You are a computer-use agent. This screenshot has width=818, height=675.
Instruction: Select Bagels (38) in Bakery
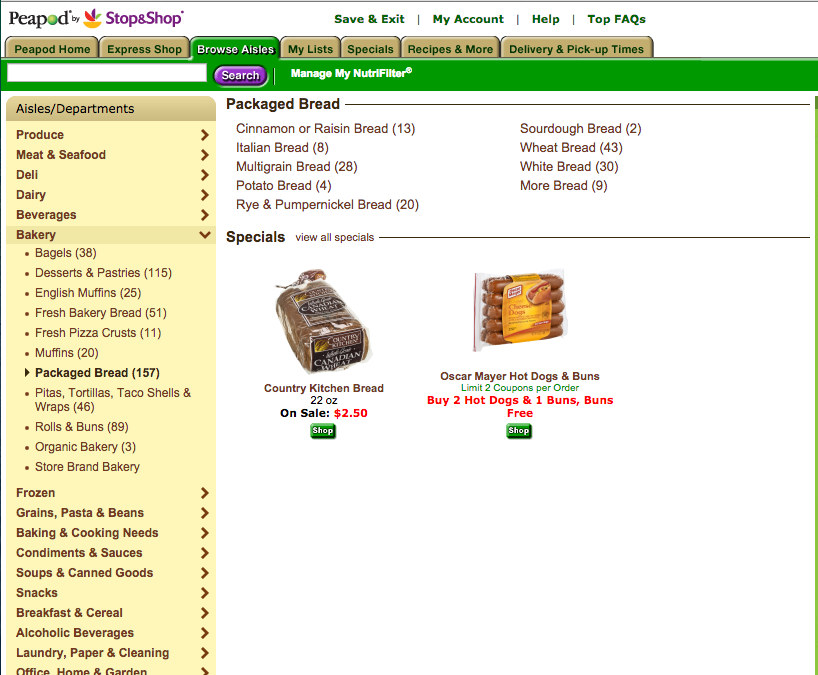(x=66, y=253)
